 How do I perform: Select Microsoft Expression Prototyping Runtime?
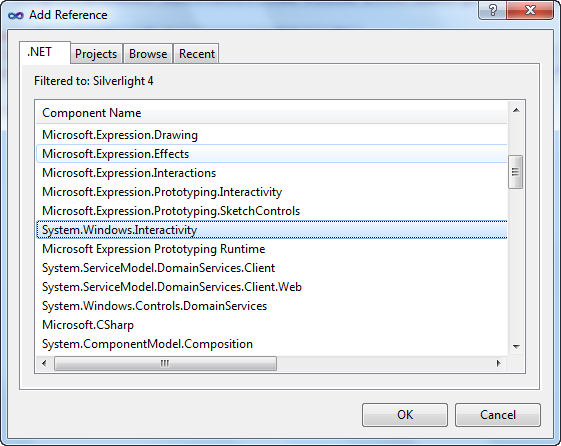pyautogui.click(x=271, y=249)
